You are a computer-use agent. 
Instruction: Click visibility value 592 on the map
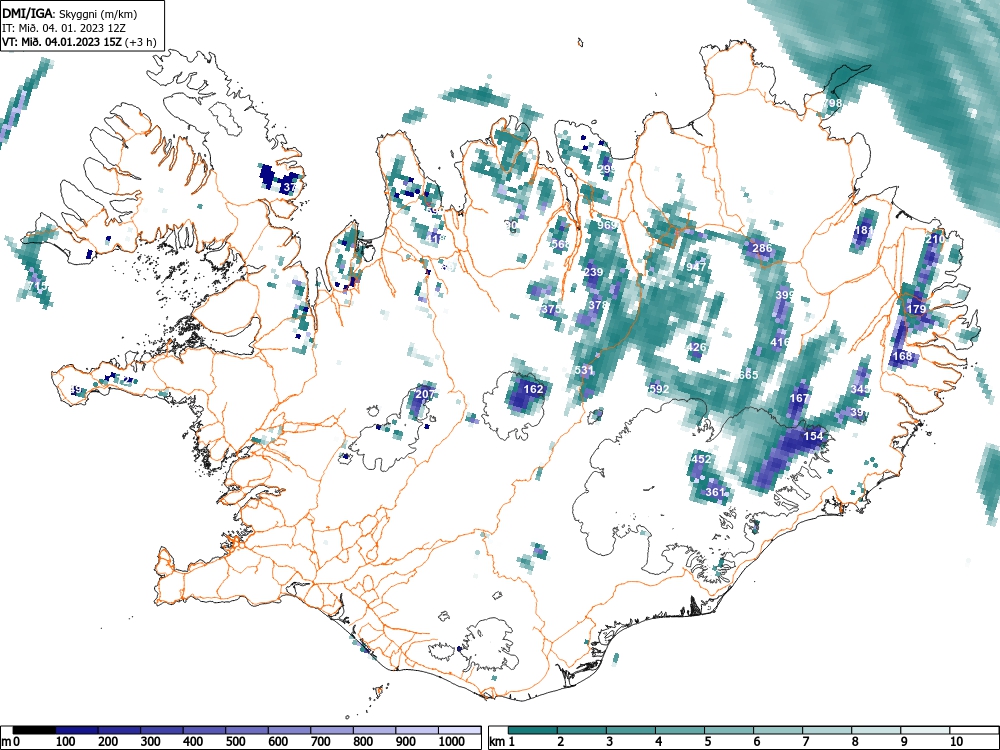[659, 388]
